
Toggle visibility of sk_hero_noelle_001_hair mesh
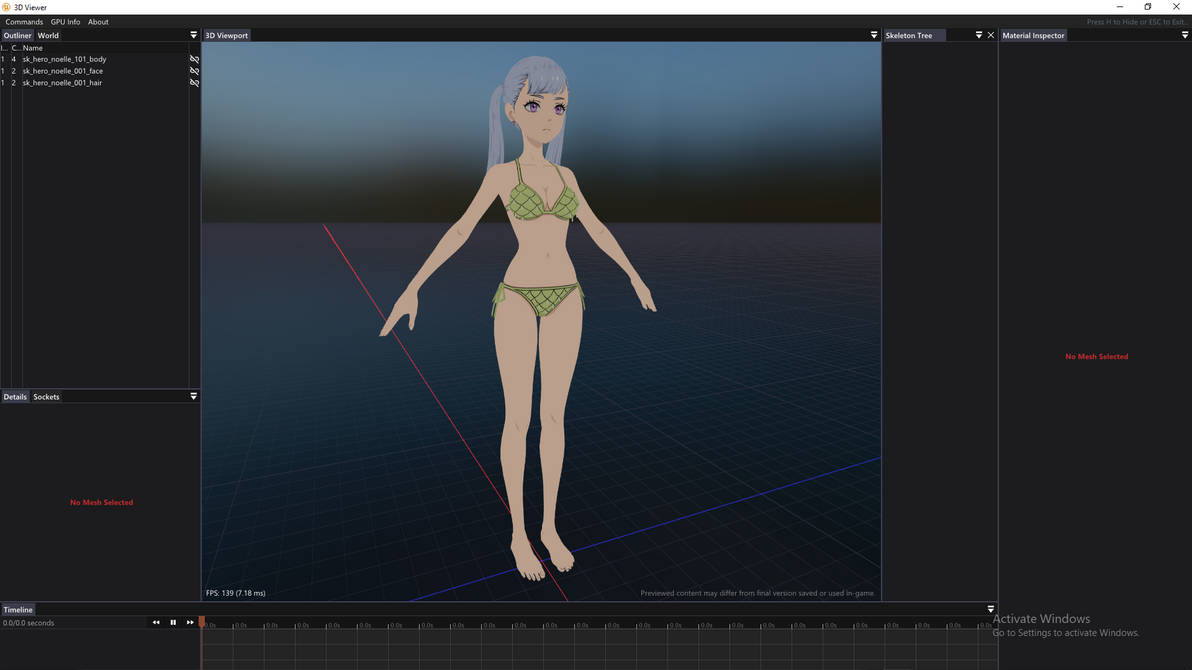[194, 83]
